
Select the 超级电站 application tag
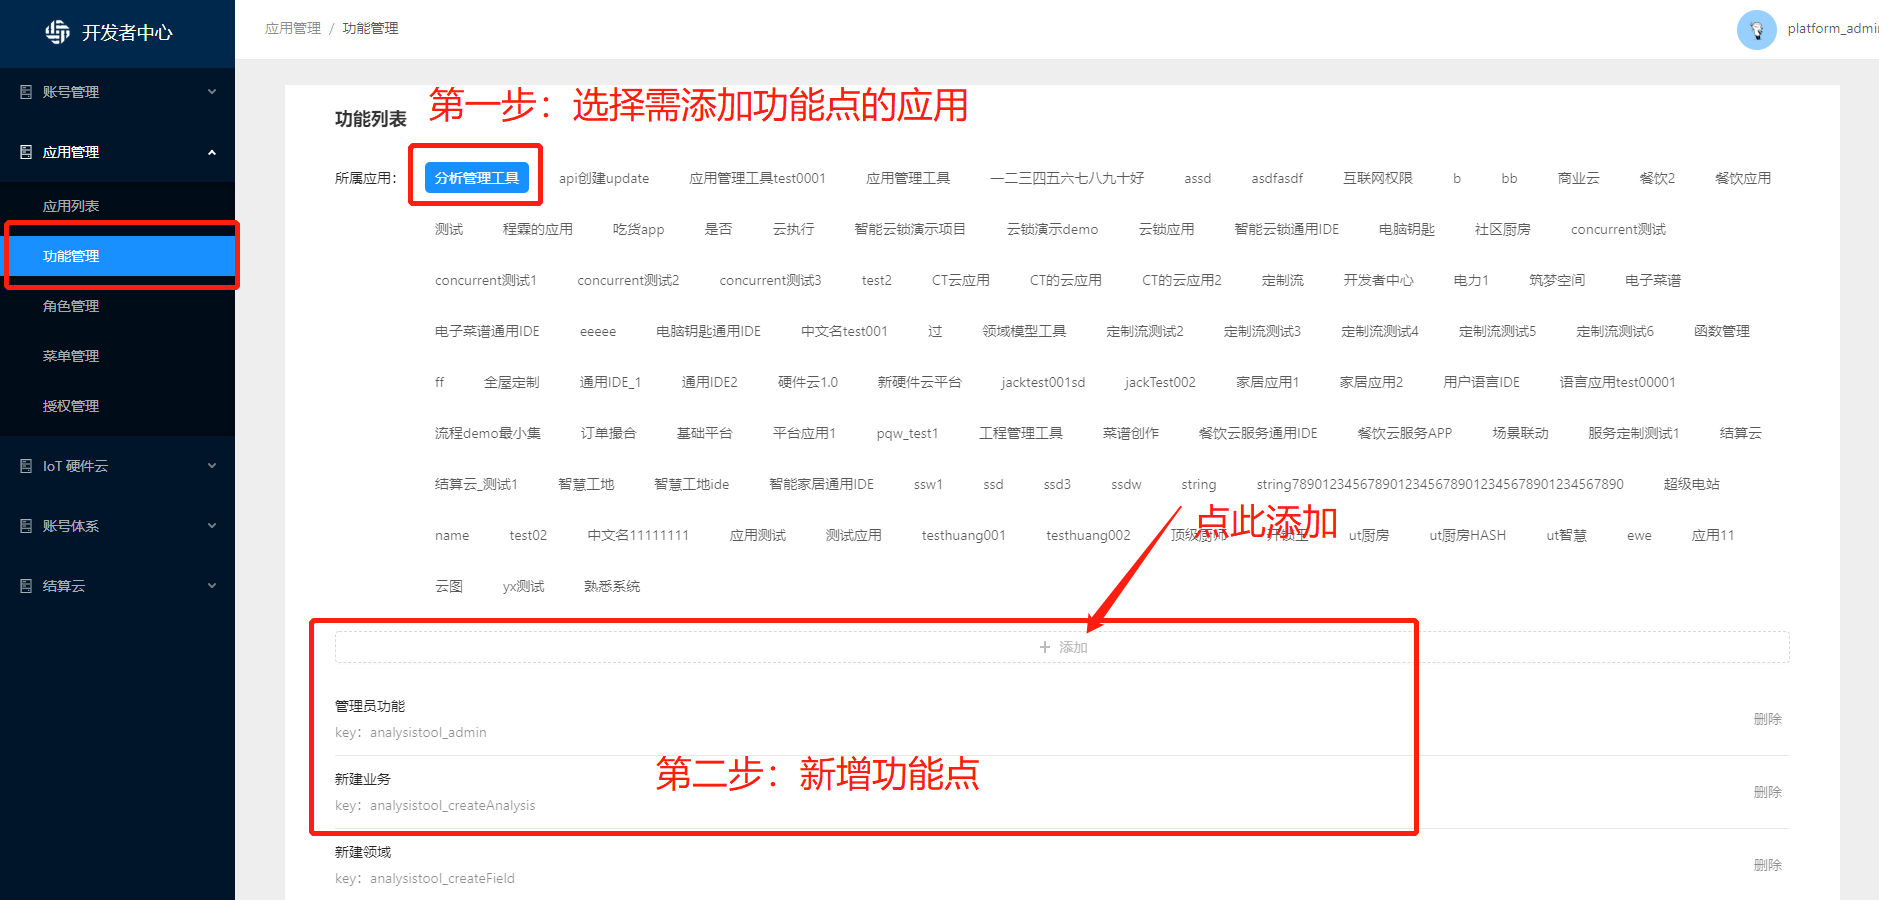1692,484
